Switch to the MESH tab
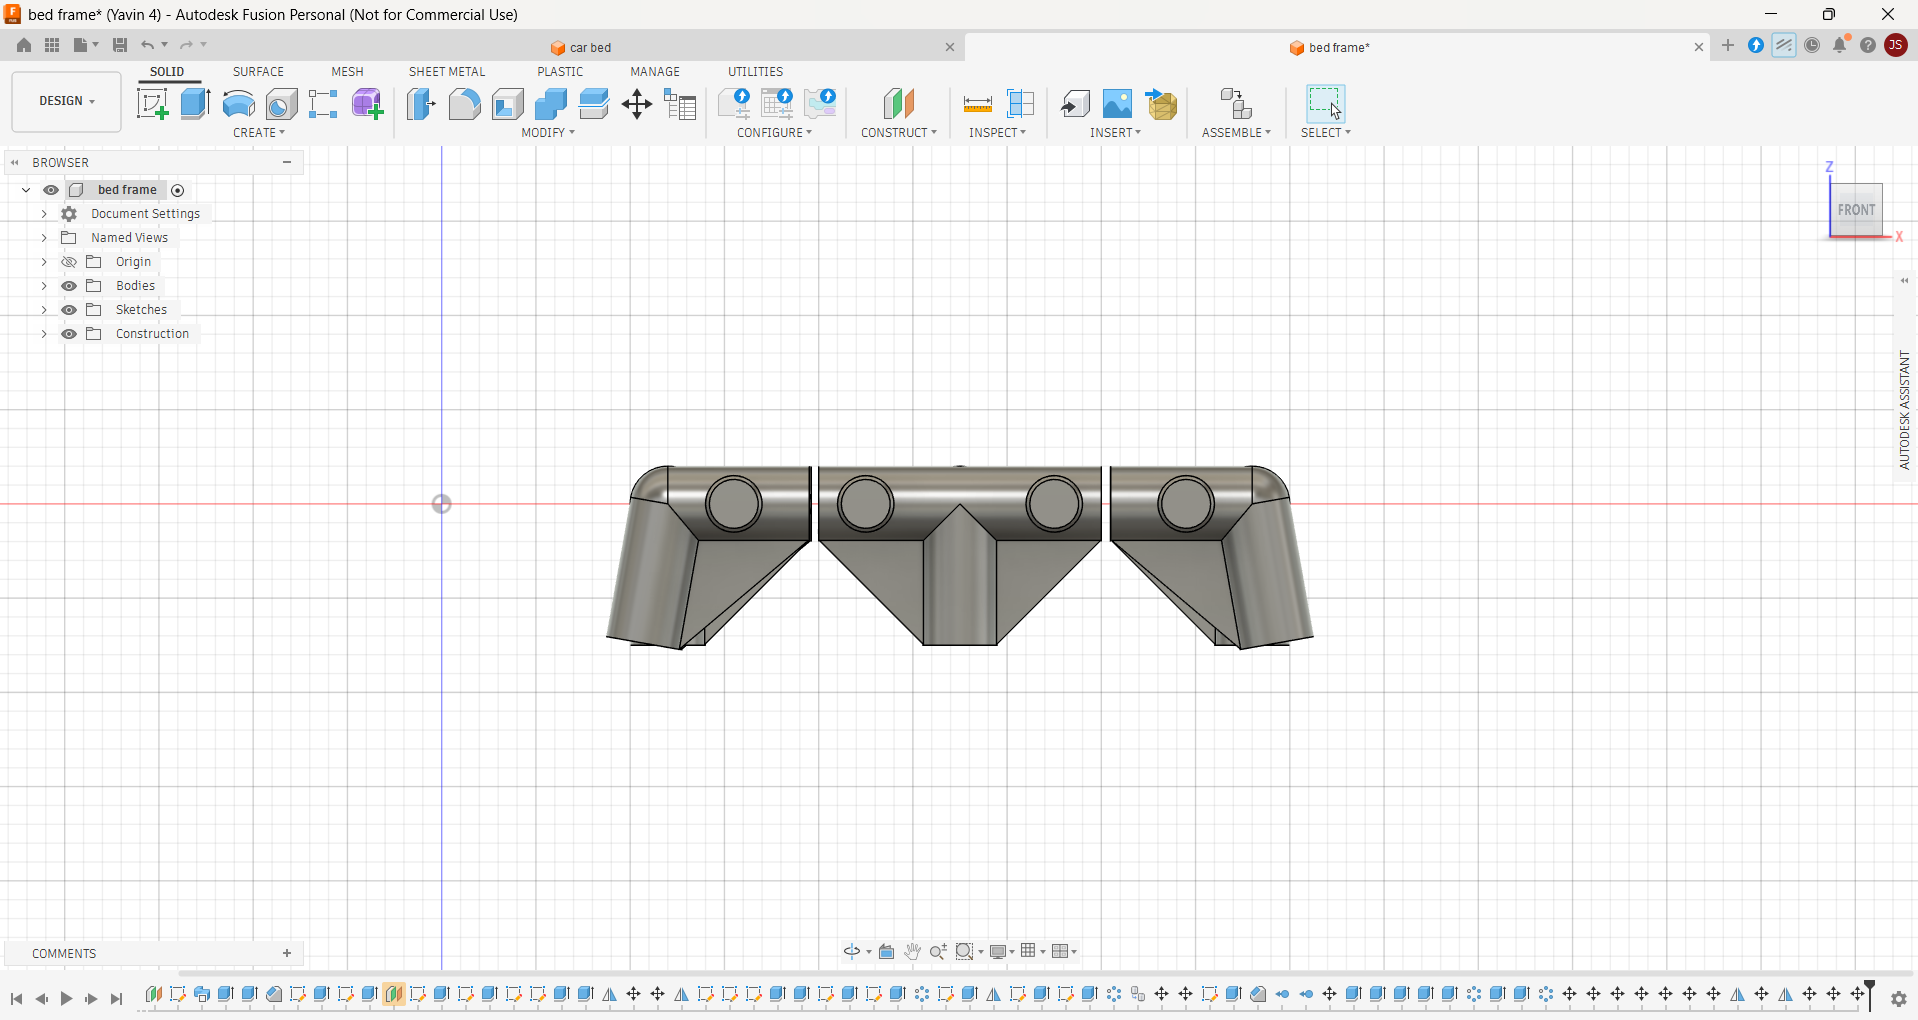 point(347,72)
